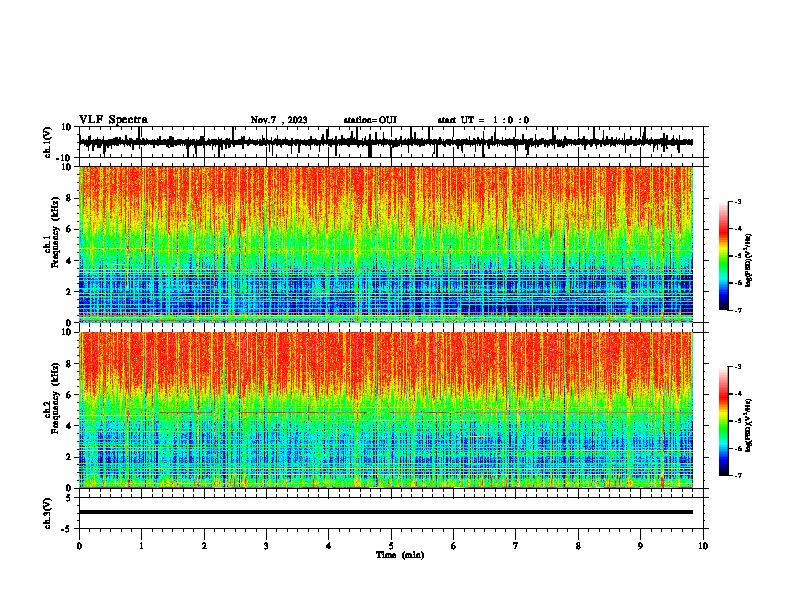The height and width of the screenshot is (612, 792).
Task: Click the time axis tick label "9"
Action: tap(640, 546)
